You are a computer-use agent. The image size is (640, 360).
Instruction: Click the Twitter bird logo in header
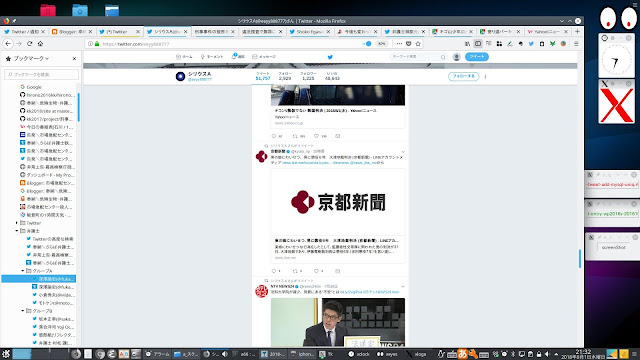point(330,57)
